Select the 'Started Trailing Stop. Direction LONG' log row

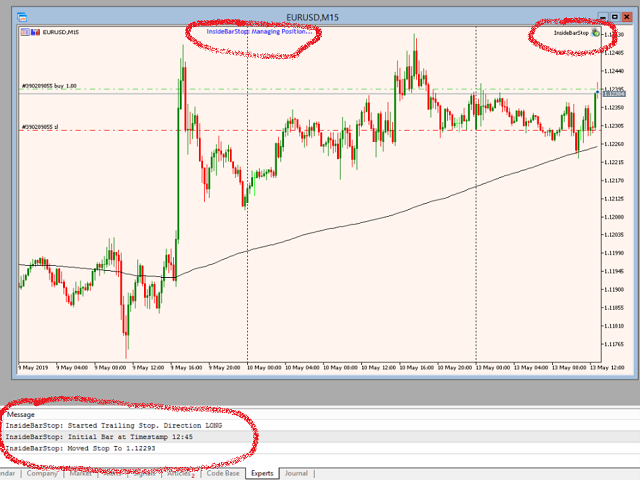(320, 425)
